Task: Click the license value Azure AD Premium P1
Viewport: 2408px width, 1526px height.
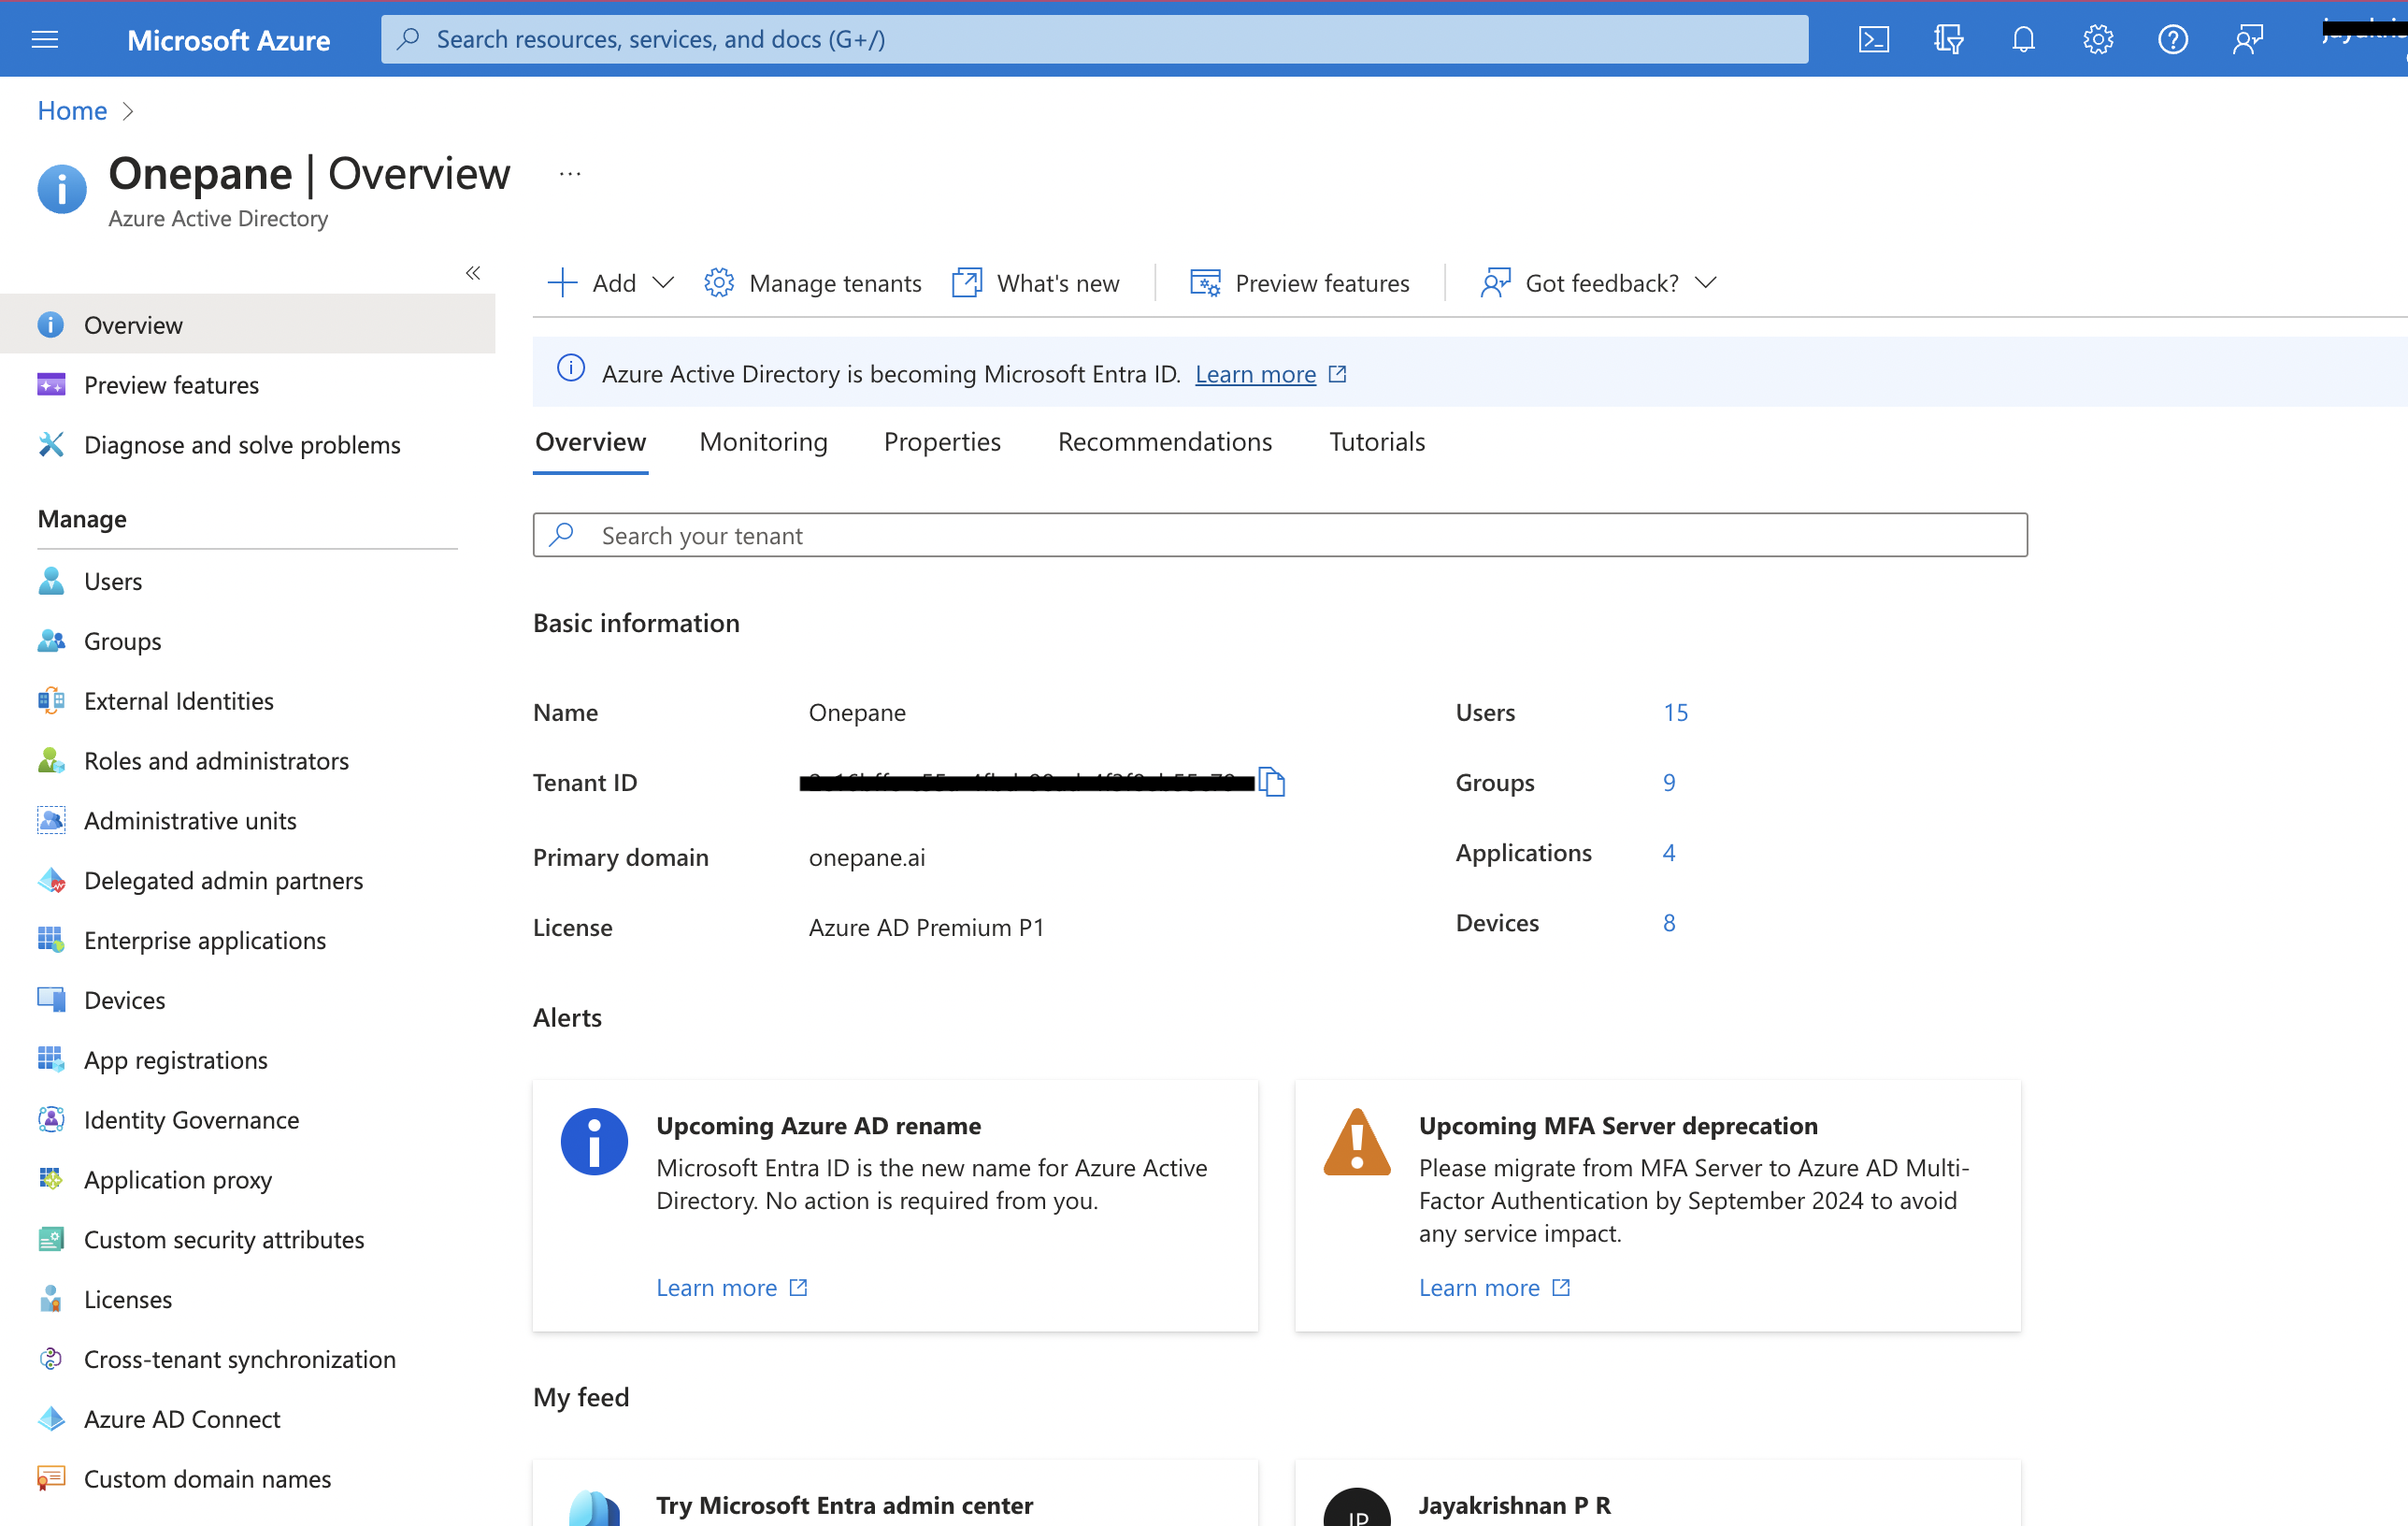Action: pos(926,927)
